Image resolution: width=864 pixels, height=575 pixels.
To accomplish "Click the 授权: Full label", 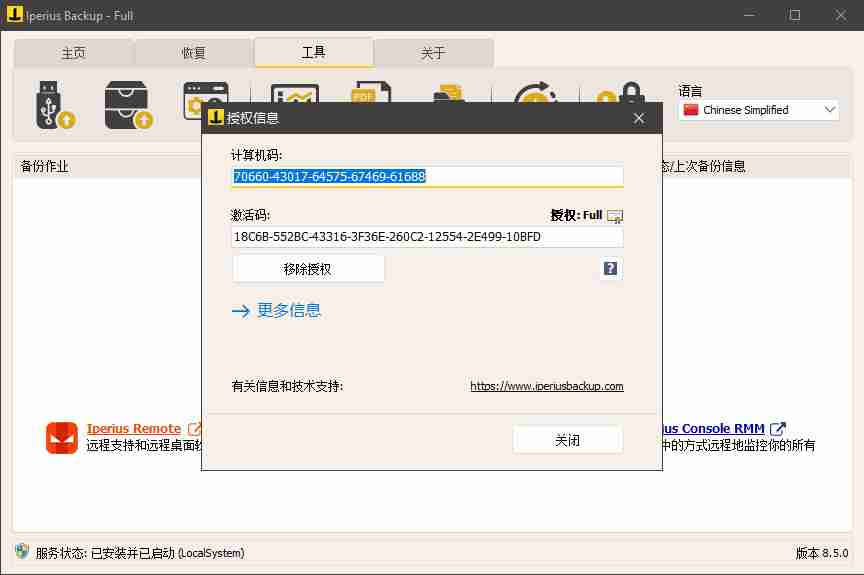I will [576, 215].
